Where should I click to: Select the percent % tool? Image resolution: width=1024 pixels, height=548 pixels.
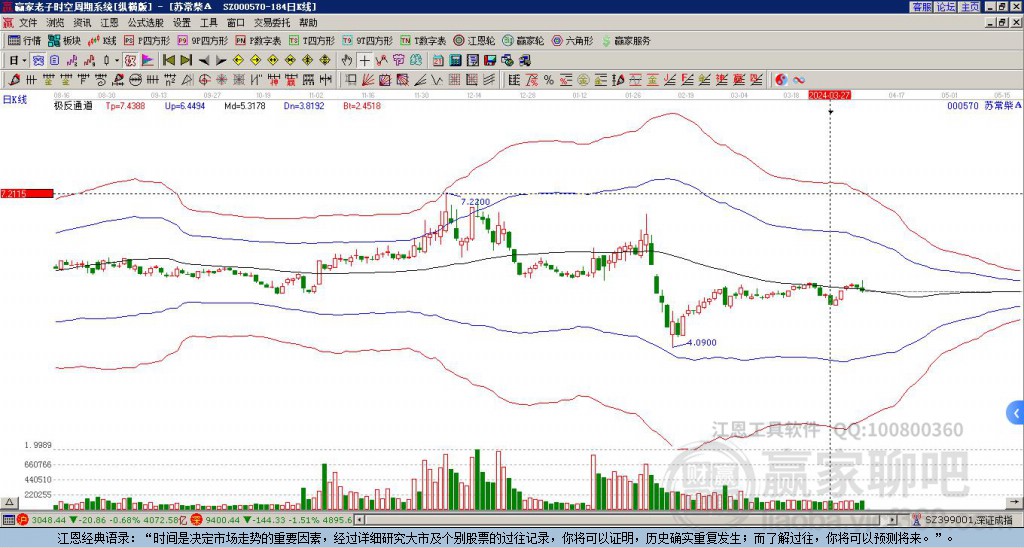click(x=549, y=80)
